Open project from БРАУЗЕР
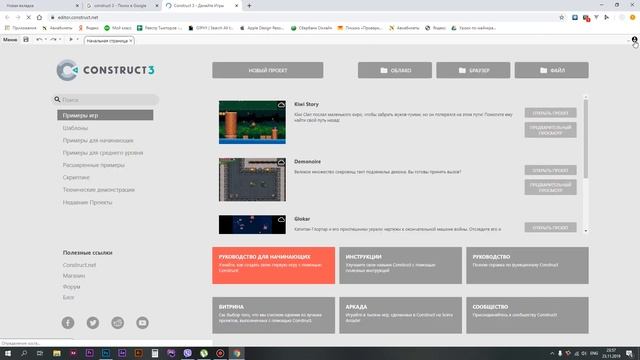The height and width of the screenshot is (360, 640). click(473, 70)
